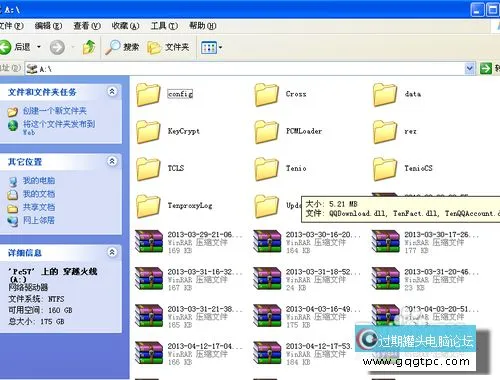Click the TenioCS folder name text
500x380 pixels.
coord(418,168)
